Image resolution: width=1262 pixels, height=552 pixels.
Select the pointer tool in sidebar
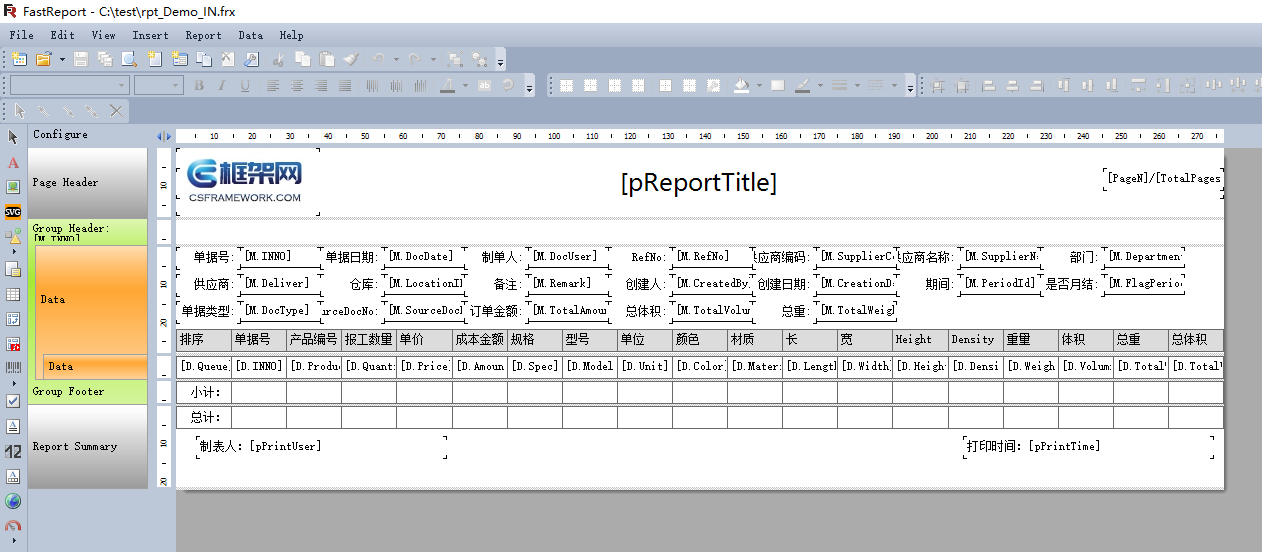coord(13,137)
